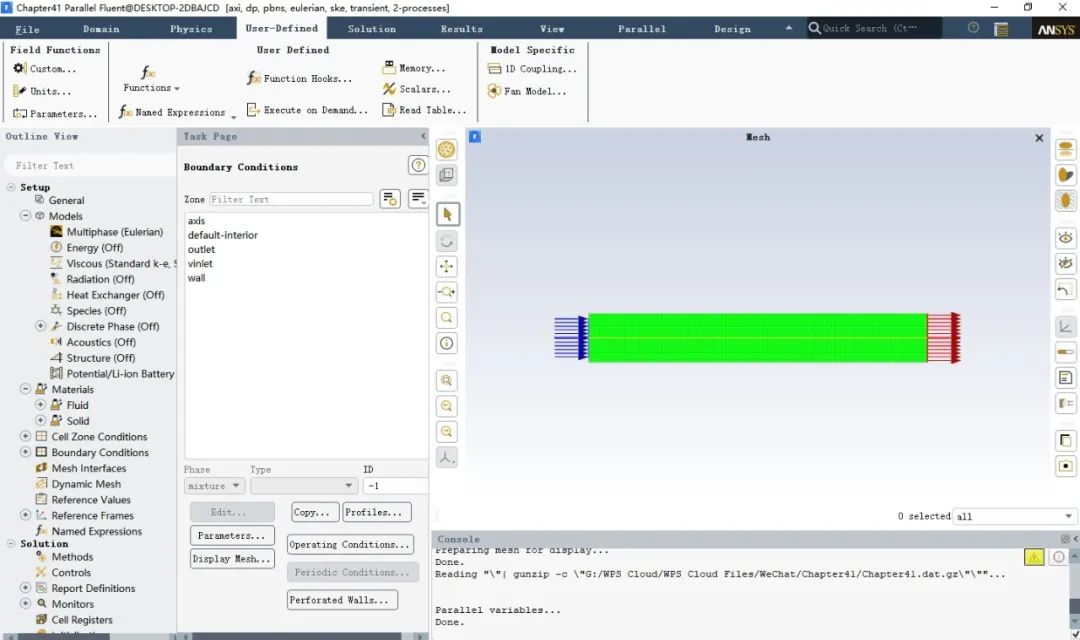Select the vinlet zone in list

click(200, 264)
